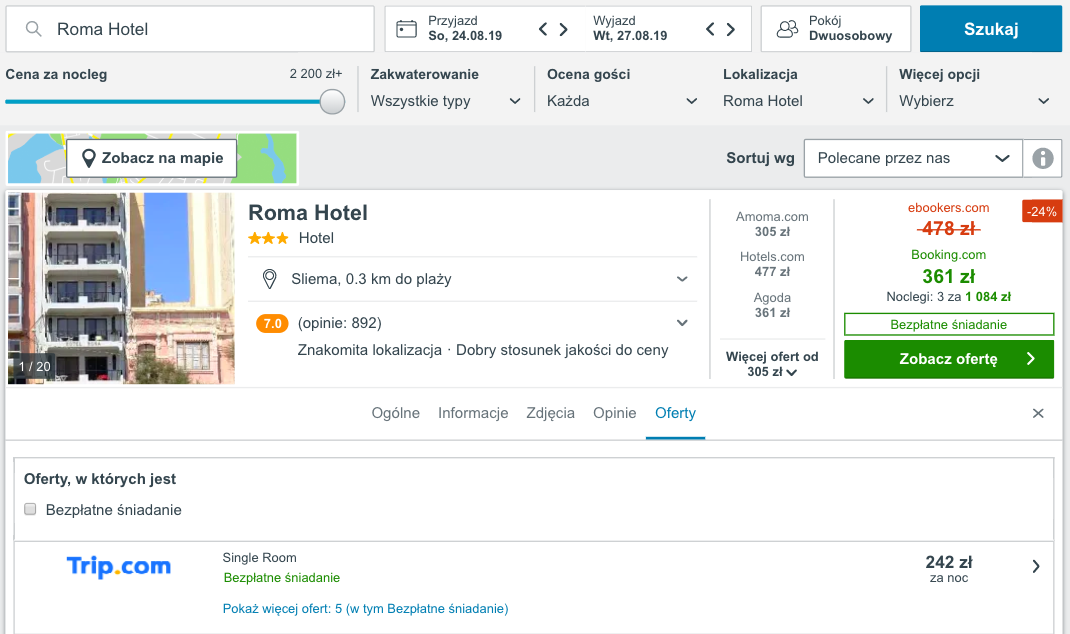Open Ocena gości Każda dropdown
The width and height of the screenshot is (1070, 634).
(x=622, y=101)
